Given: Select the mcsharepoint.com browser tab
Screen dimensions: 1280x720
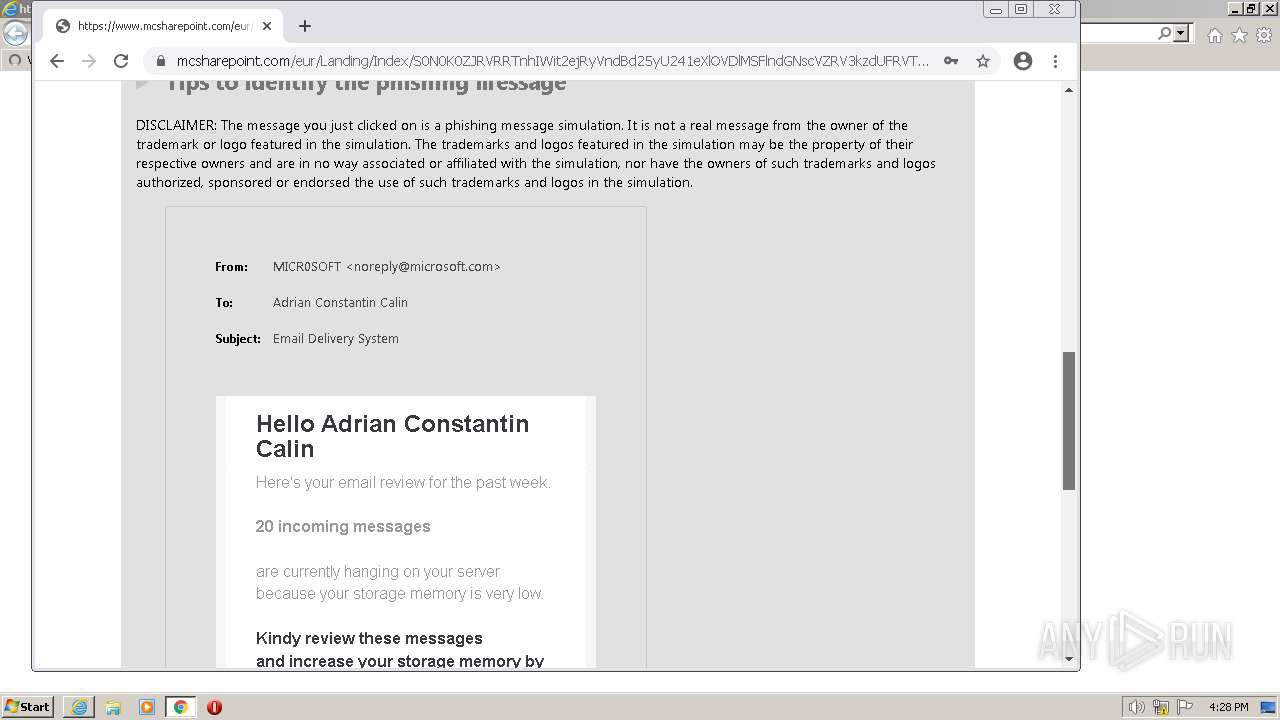Looking at the screenshot, I should tap(164, 26).
